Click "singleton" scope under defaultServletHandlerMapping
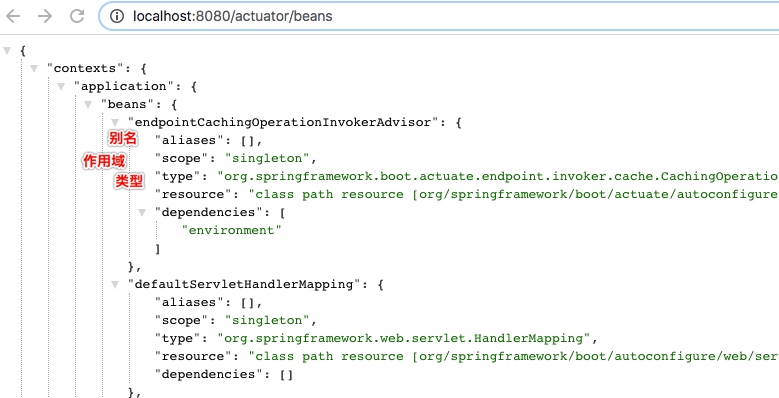Image resolution: width=779 pixels, height=398 pixels. (x=267, y=320)
